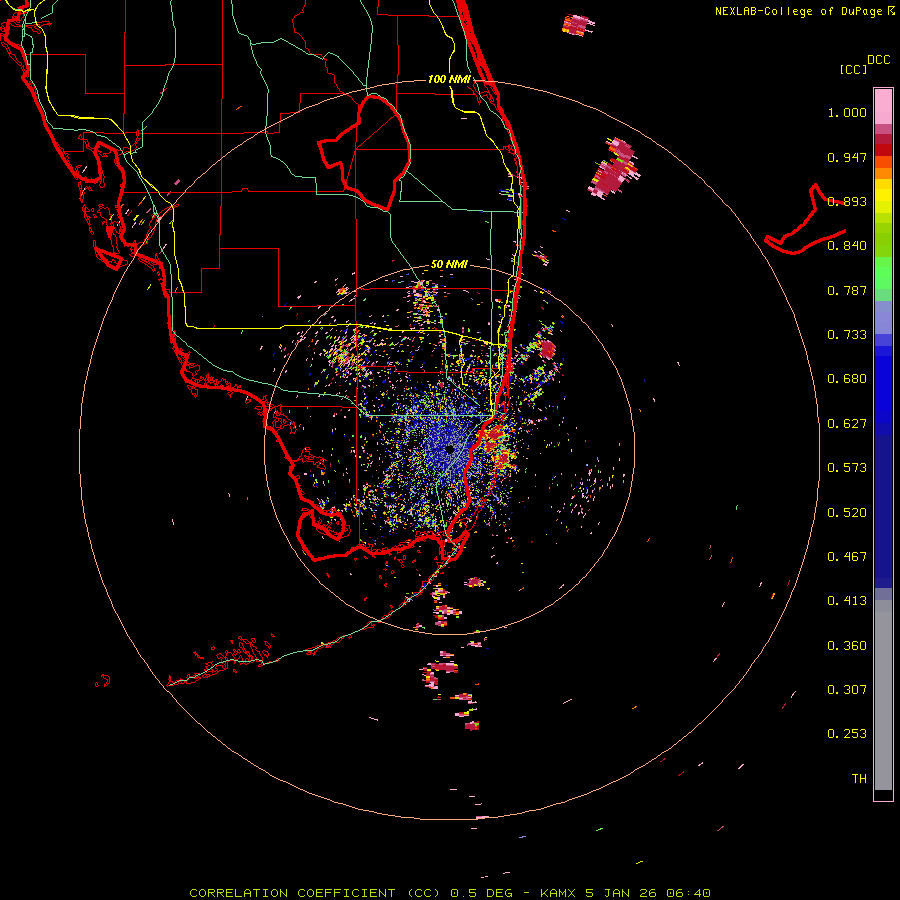Image resolution: width=900 pixels, height=900 pixels.
Task: Click the pink top color swatch
Action: coord(883,106)
